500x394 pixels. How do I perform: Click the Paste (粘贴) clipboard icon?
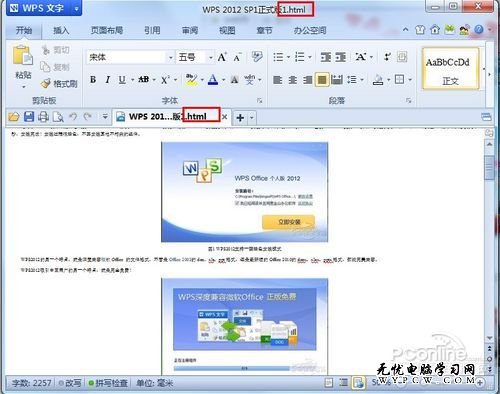pos(23,55)
